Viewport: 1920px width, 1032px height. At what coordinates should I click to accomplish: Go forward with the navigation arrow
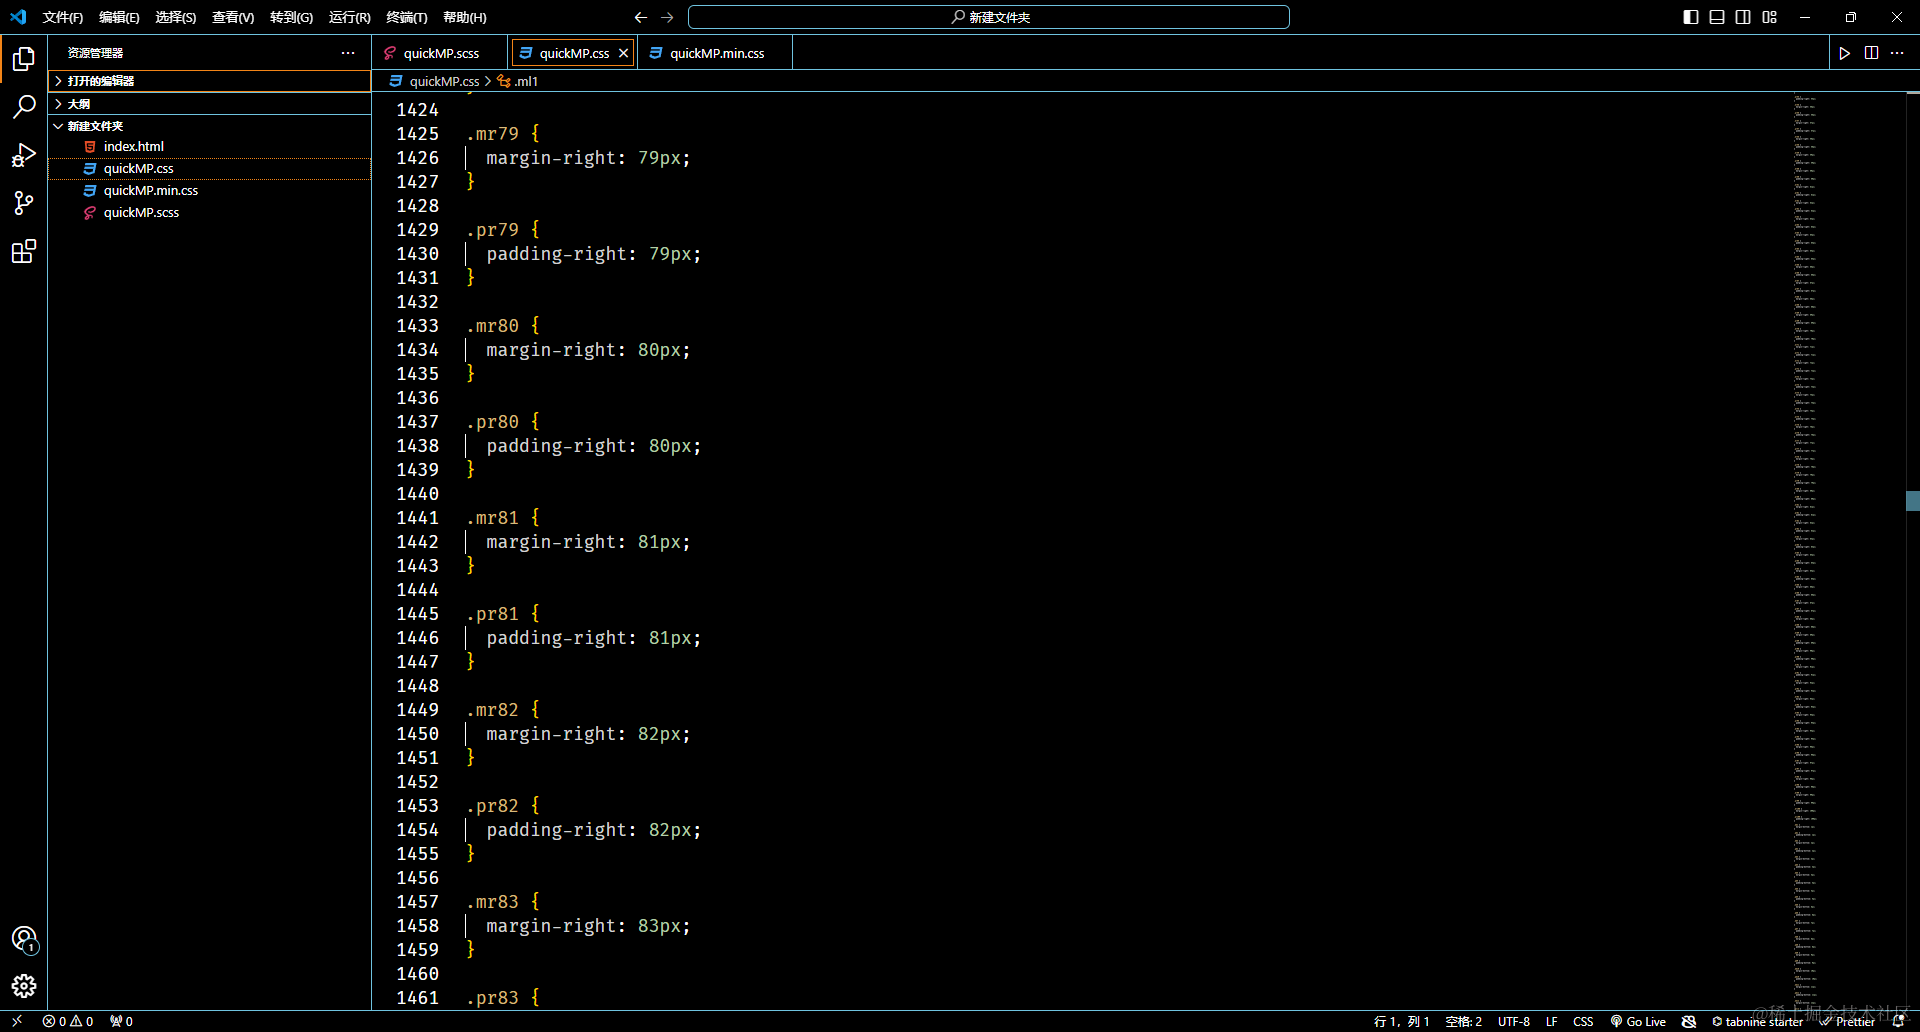667,17
